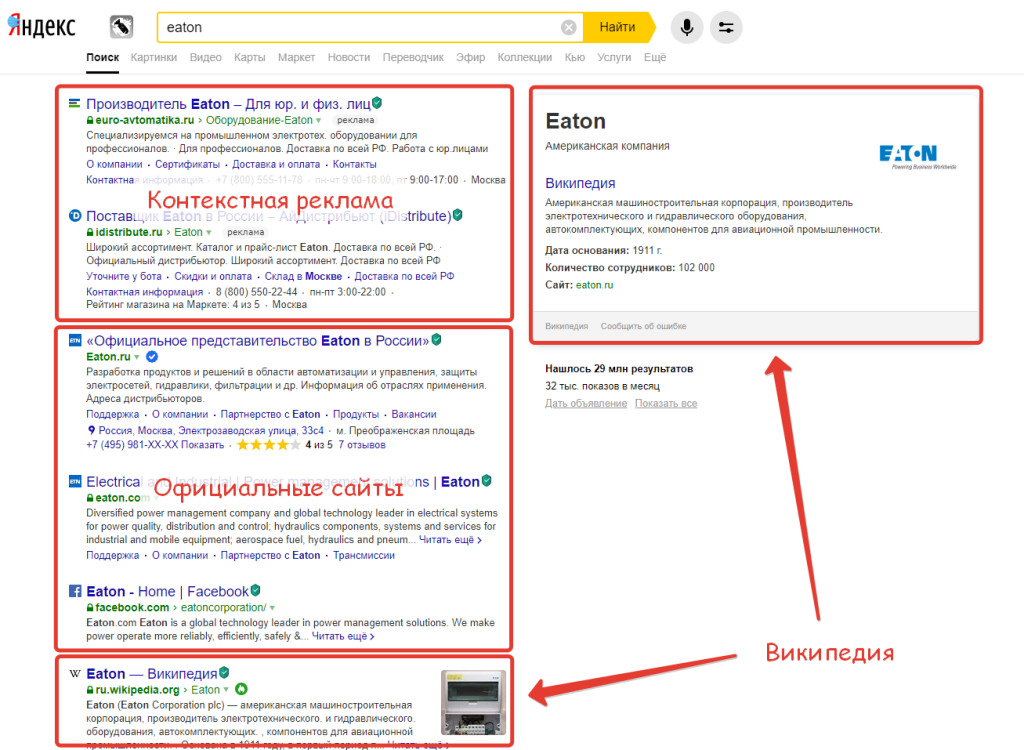The height and width of the screenshot is (750, 1024).
Task: Click the iDistribute ad favicon
Action: pos(75,216)
